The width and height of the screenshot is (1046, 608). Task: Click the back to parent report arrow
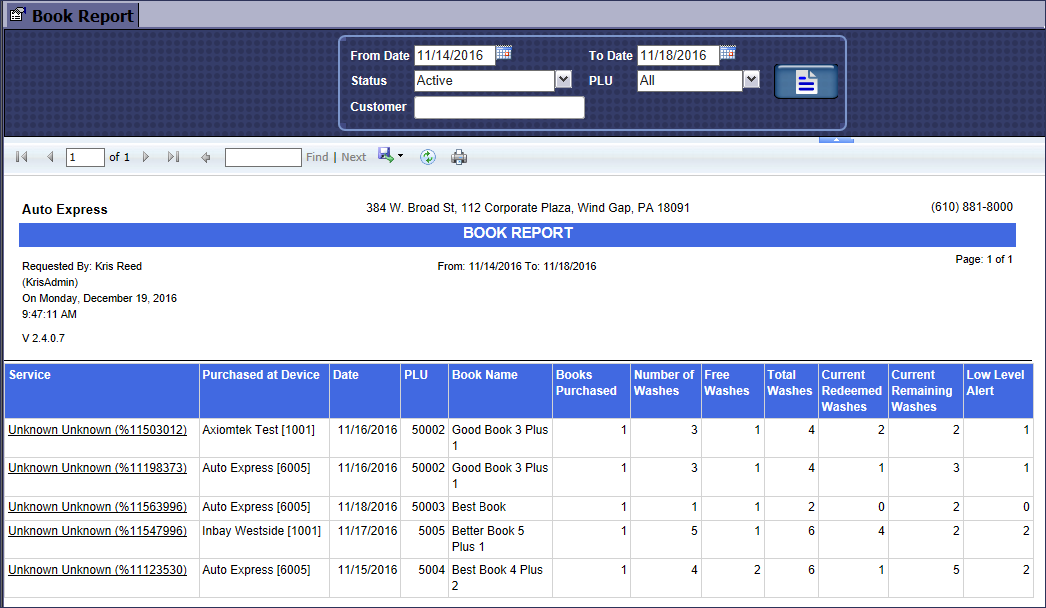[206, 157]
